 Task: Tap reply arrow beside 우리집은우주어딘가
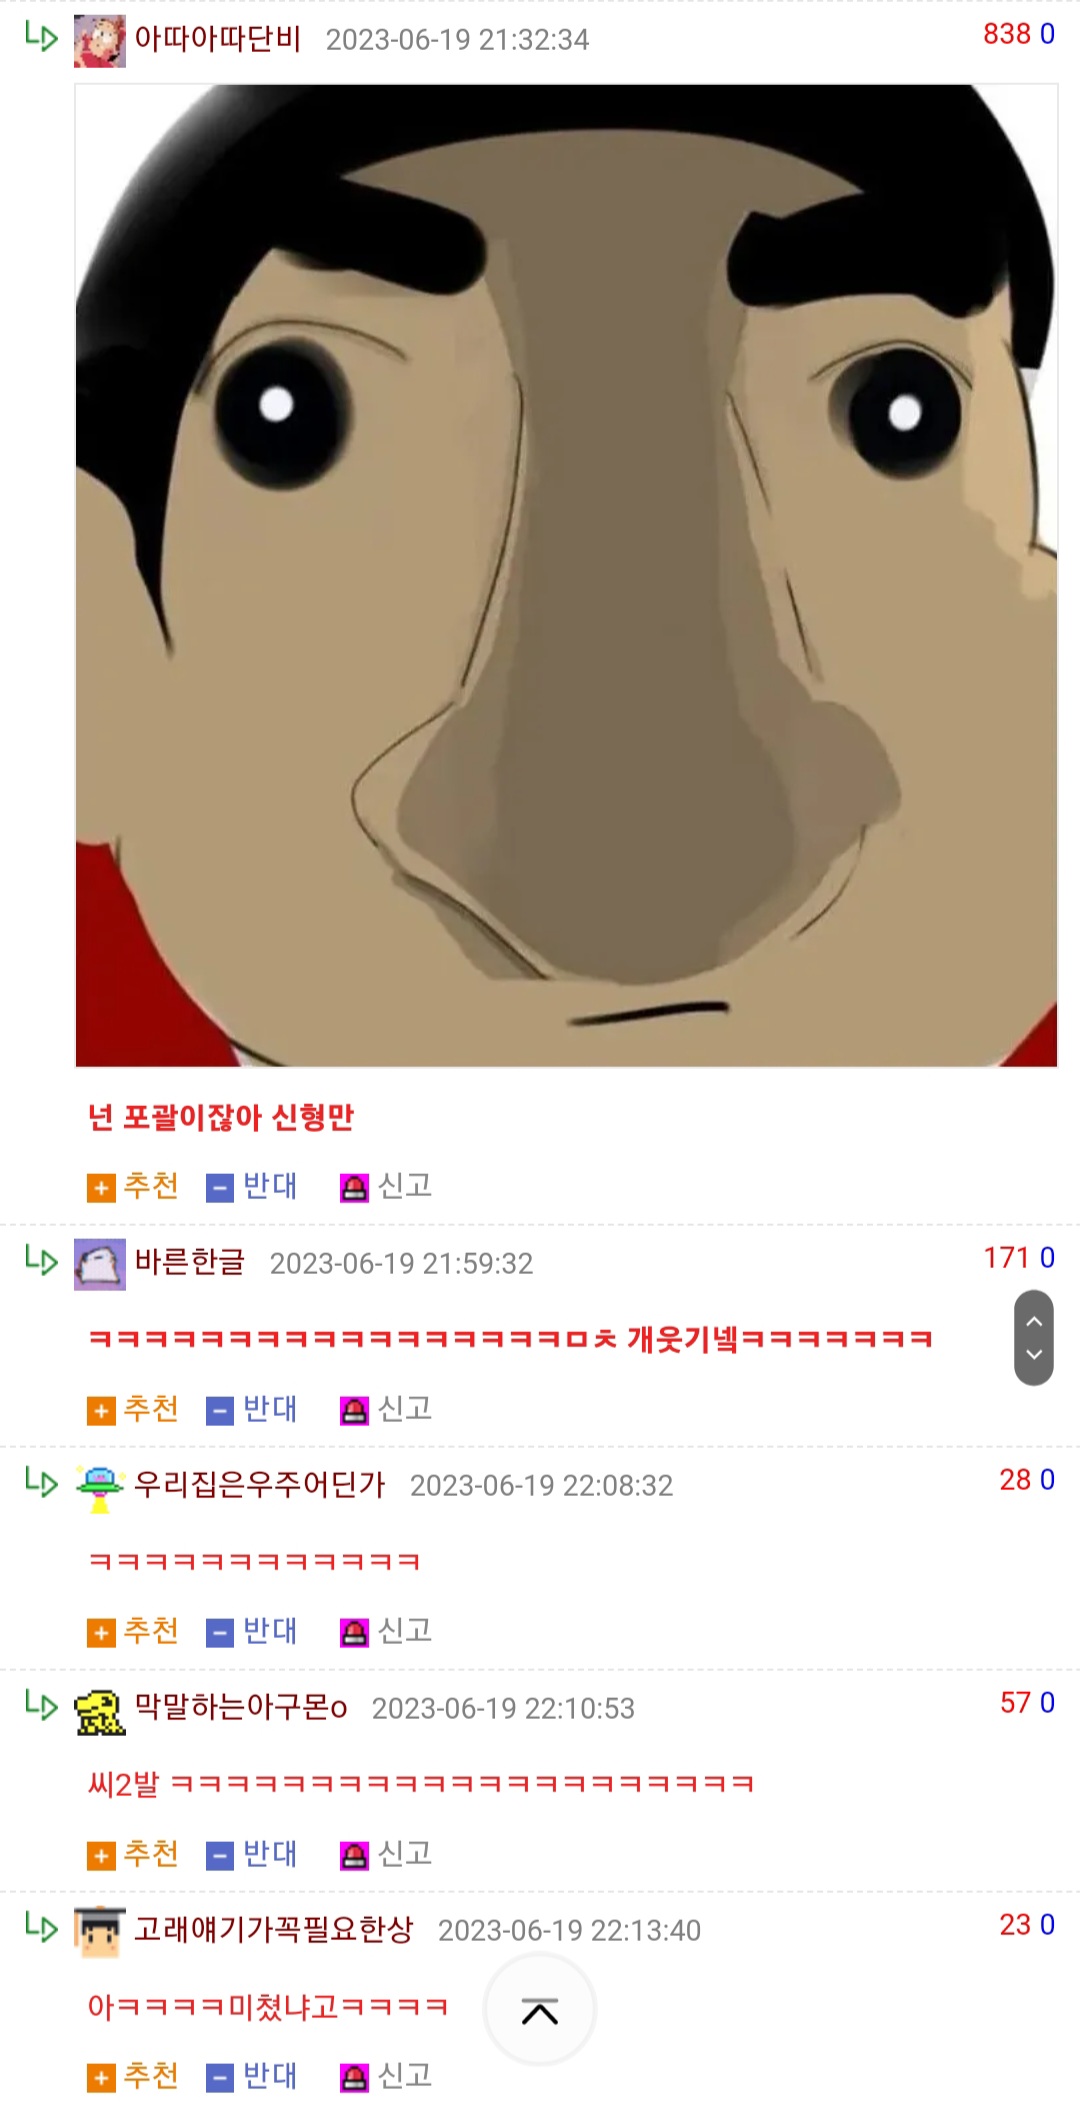coord(42,1482)
